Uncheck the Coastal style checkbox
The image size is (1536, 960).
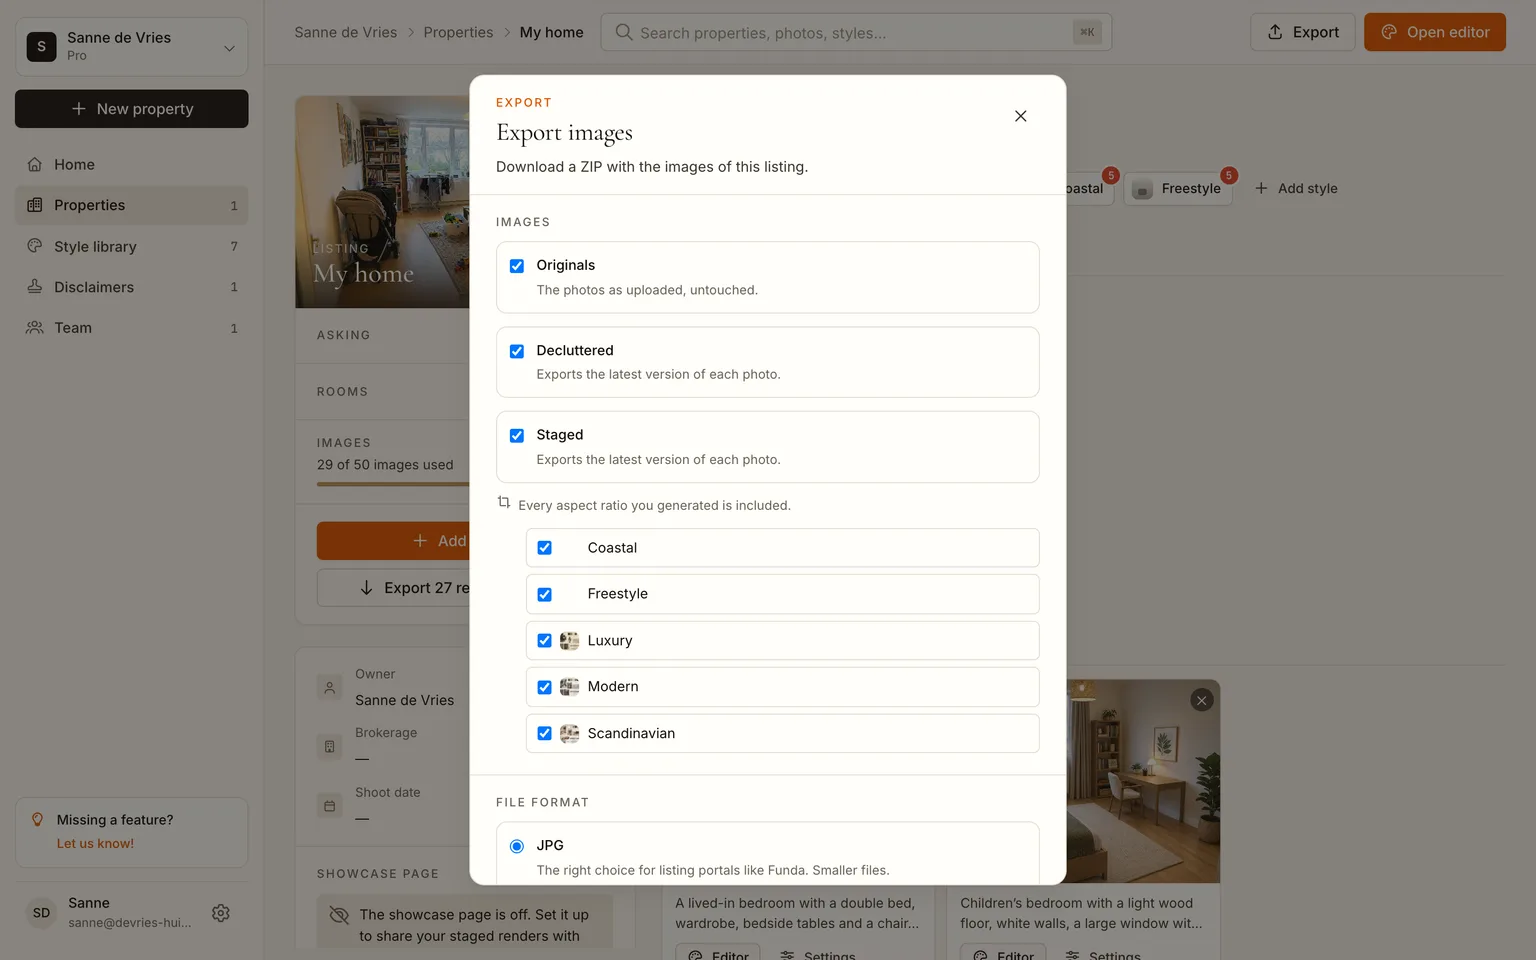[545, 548]
